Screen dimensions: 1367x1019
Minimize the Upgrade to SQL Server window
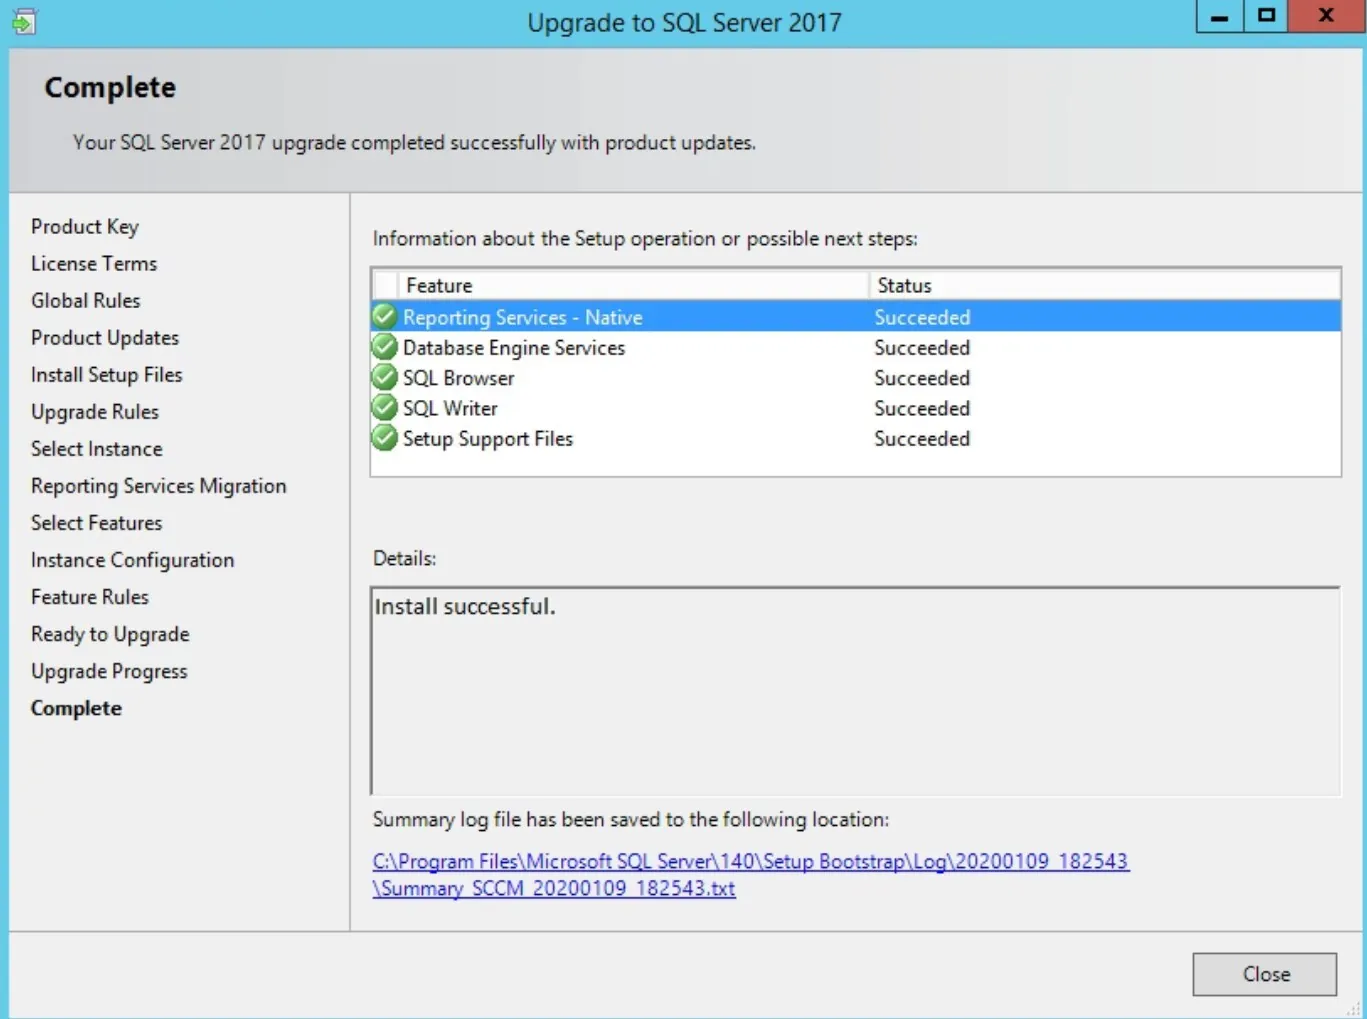coord(1220,15)
